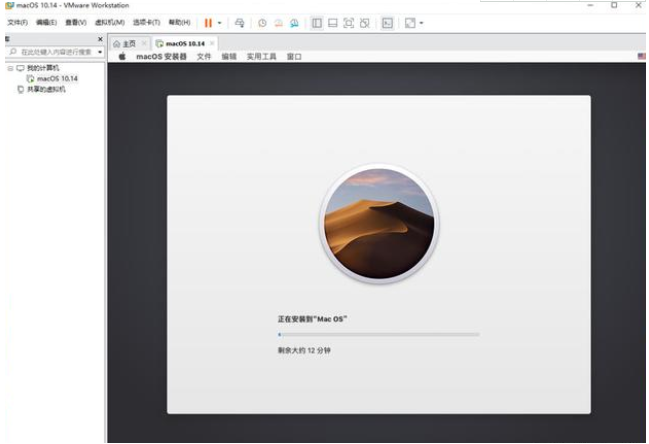Click the Send Ctrl+Alt+Del toolbar icon

click(x=240, y=22)
